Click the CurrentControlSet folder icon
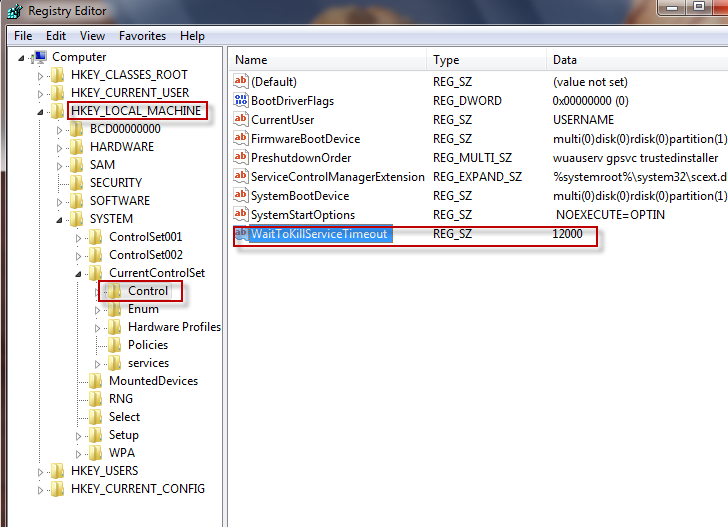728x527 pixels. coord(96,273)
